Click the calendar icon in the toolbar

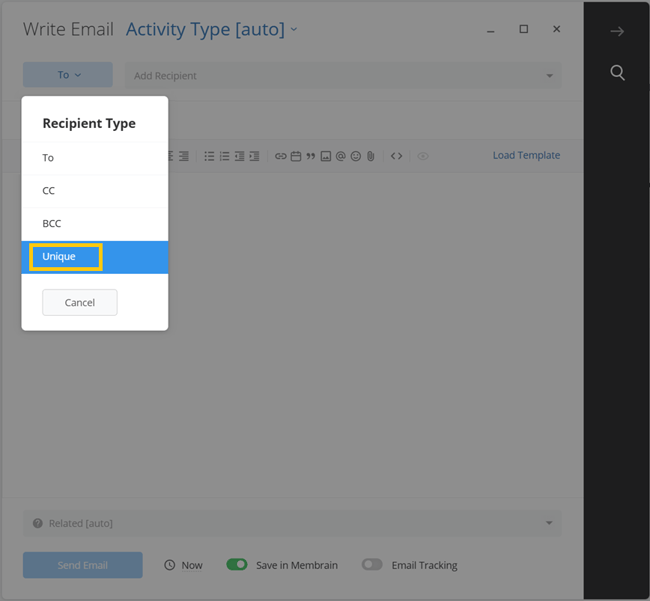pos(296,156)
